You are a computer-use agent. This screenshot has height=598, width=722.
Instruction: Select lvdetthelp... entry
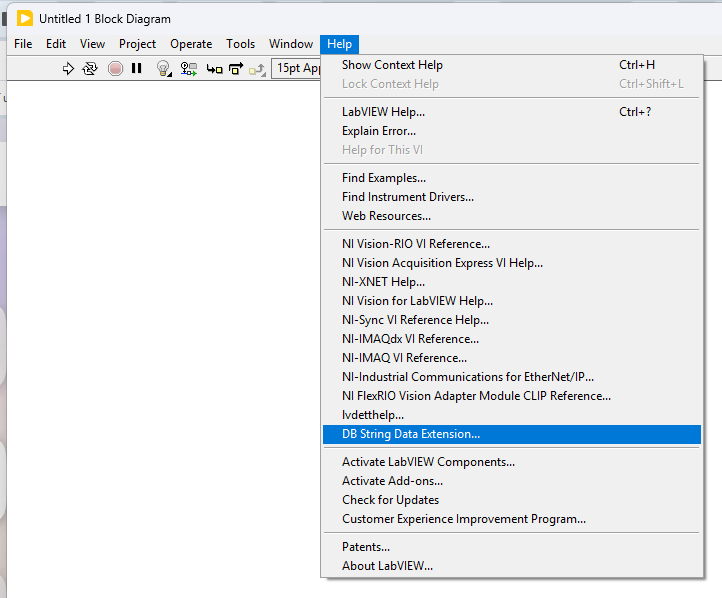coord(512,415)
